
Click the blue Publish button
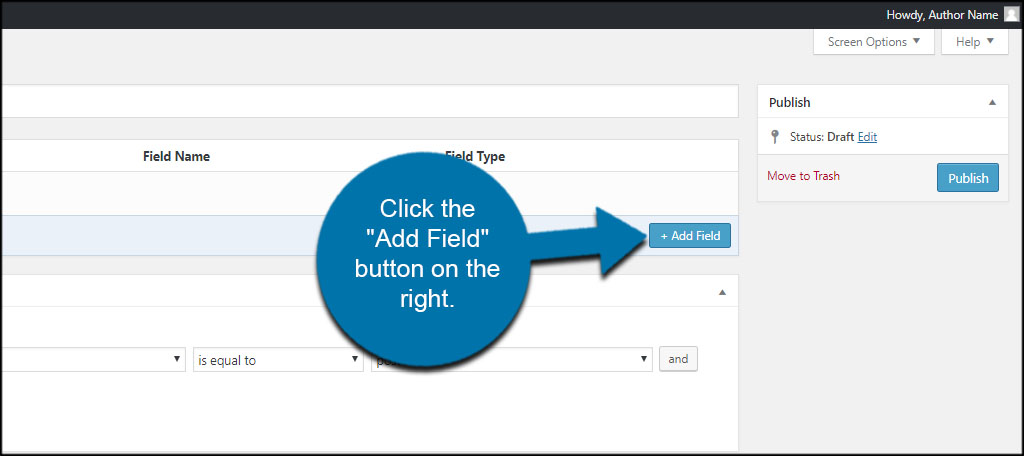968,178
